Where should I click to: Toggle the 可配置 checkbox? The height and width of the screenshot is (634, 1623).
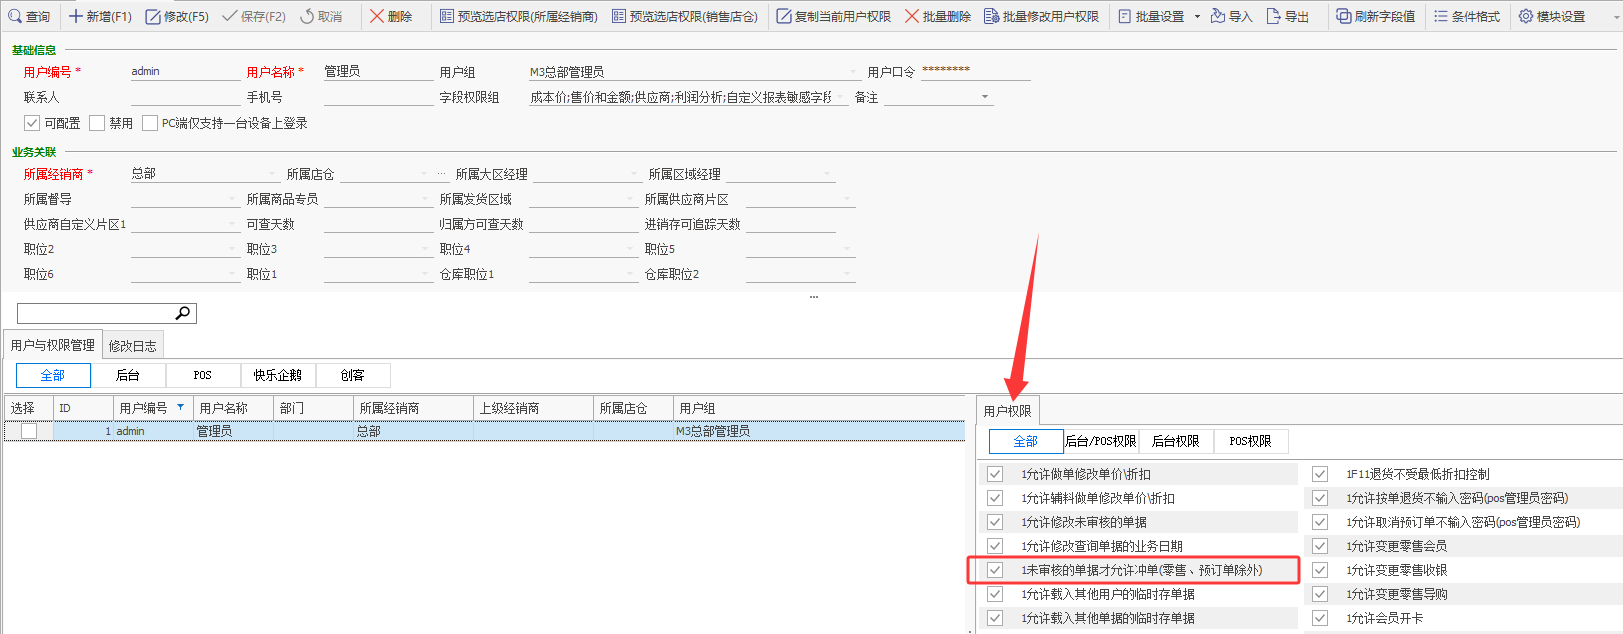point(32,123)
